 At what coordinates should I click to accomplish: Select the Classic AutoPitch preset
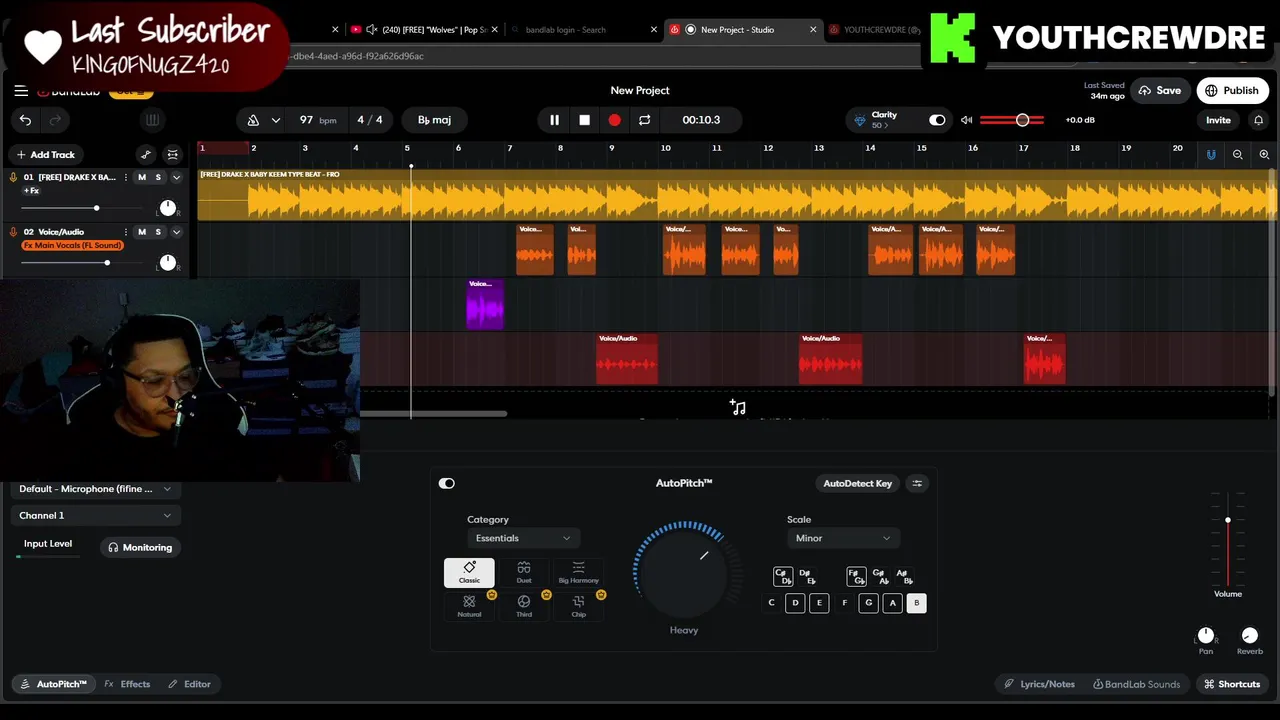469,573
